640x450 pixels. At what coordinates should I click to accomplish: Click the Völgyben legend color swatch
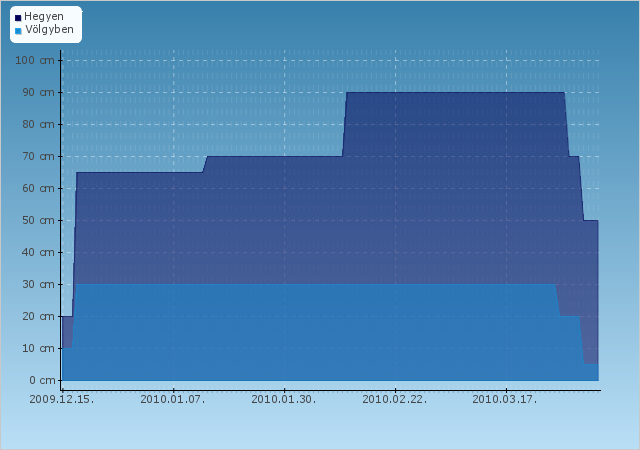pyautogui.click(x=18, y=31)
